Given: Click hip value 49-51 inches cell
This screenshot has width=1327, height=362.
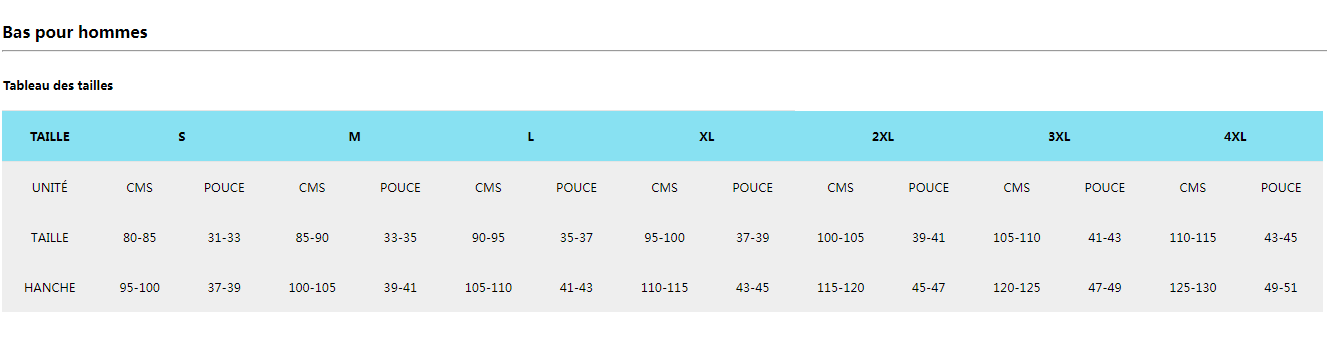Looking at the screenshot, I should click(x=1281, y=287).
